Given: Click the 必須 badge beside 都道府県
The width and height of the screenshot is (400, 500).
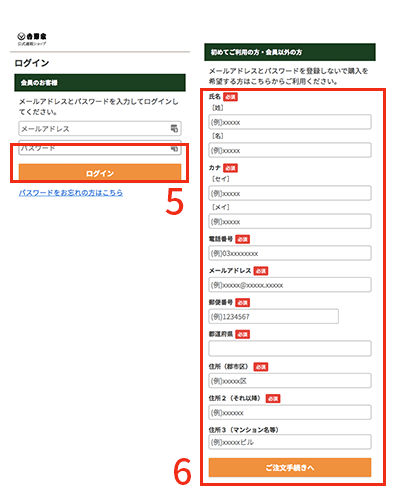Looking at the screenshot, I should [242, 334].
